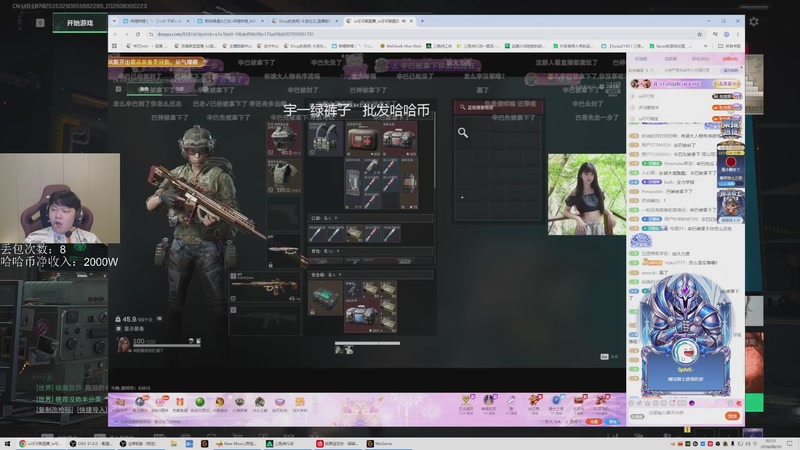Click the streamer webcam feed
Viewport: 800px width, 450px height.
60,198
